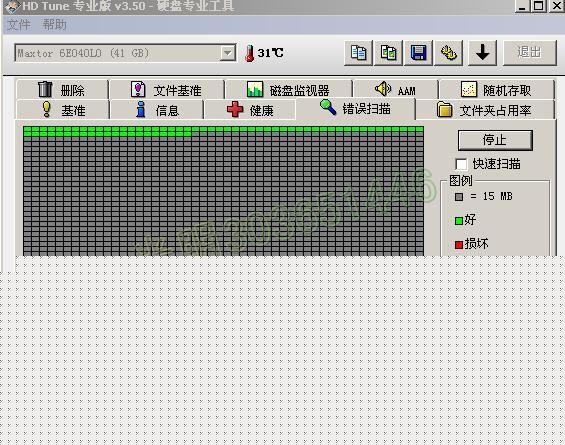The image size is (565, 445).
Task: Switch to the 信息 info tab
Action: (x=157, y=110)
